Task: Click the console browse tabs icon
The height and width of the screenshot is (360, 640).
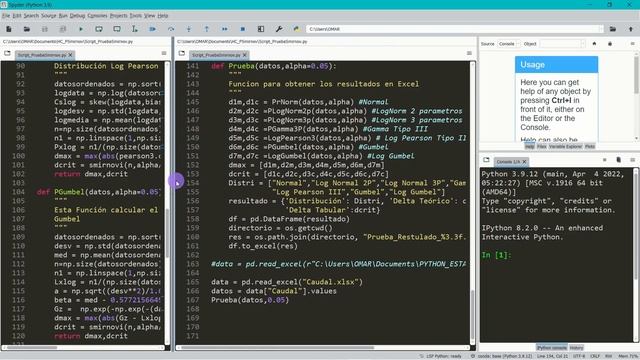Action: (486, 160)
